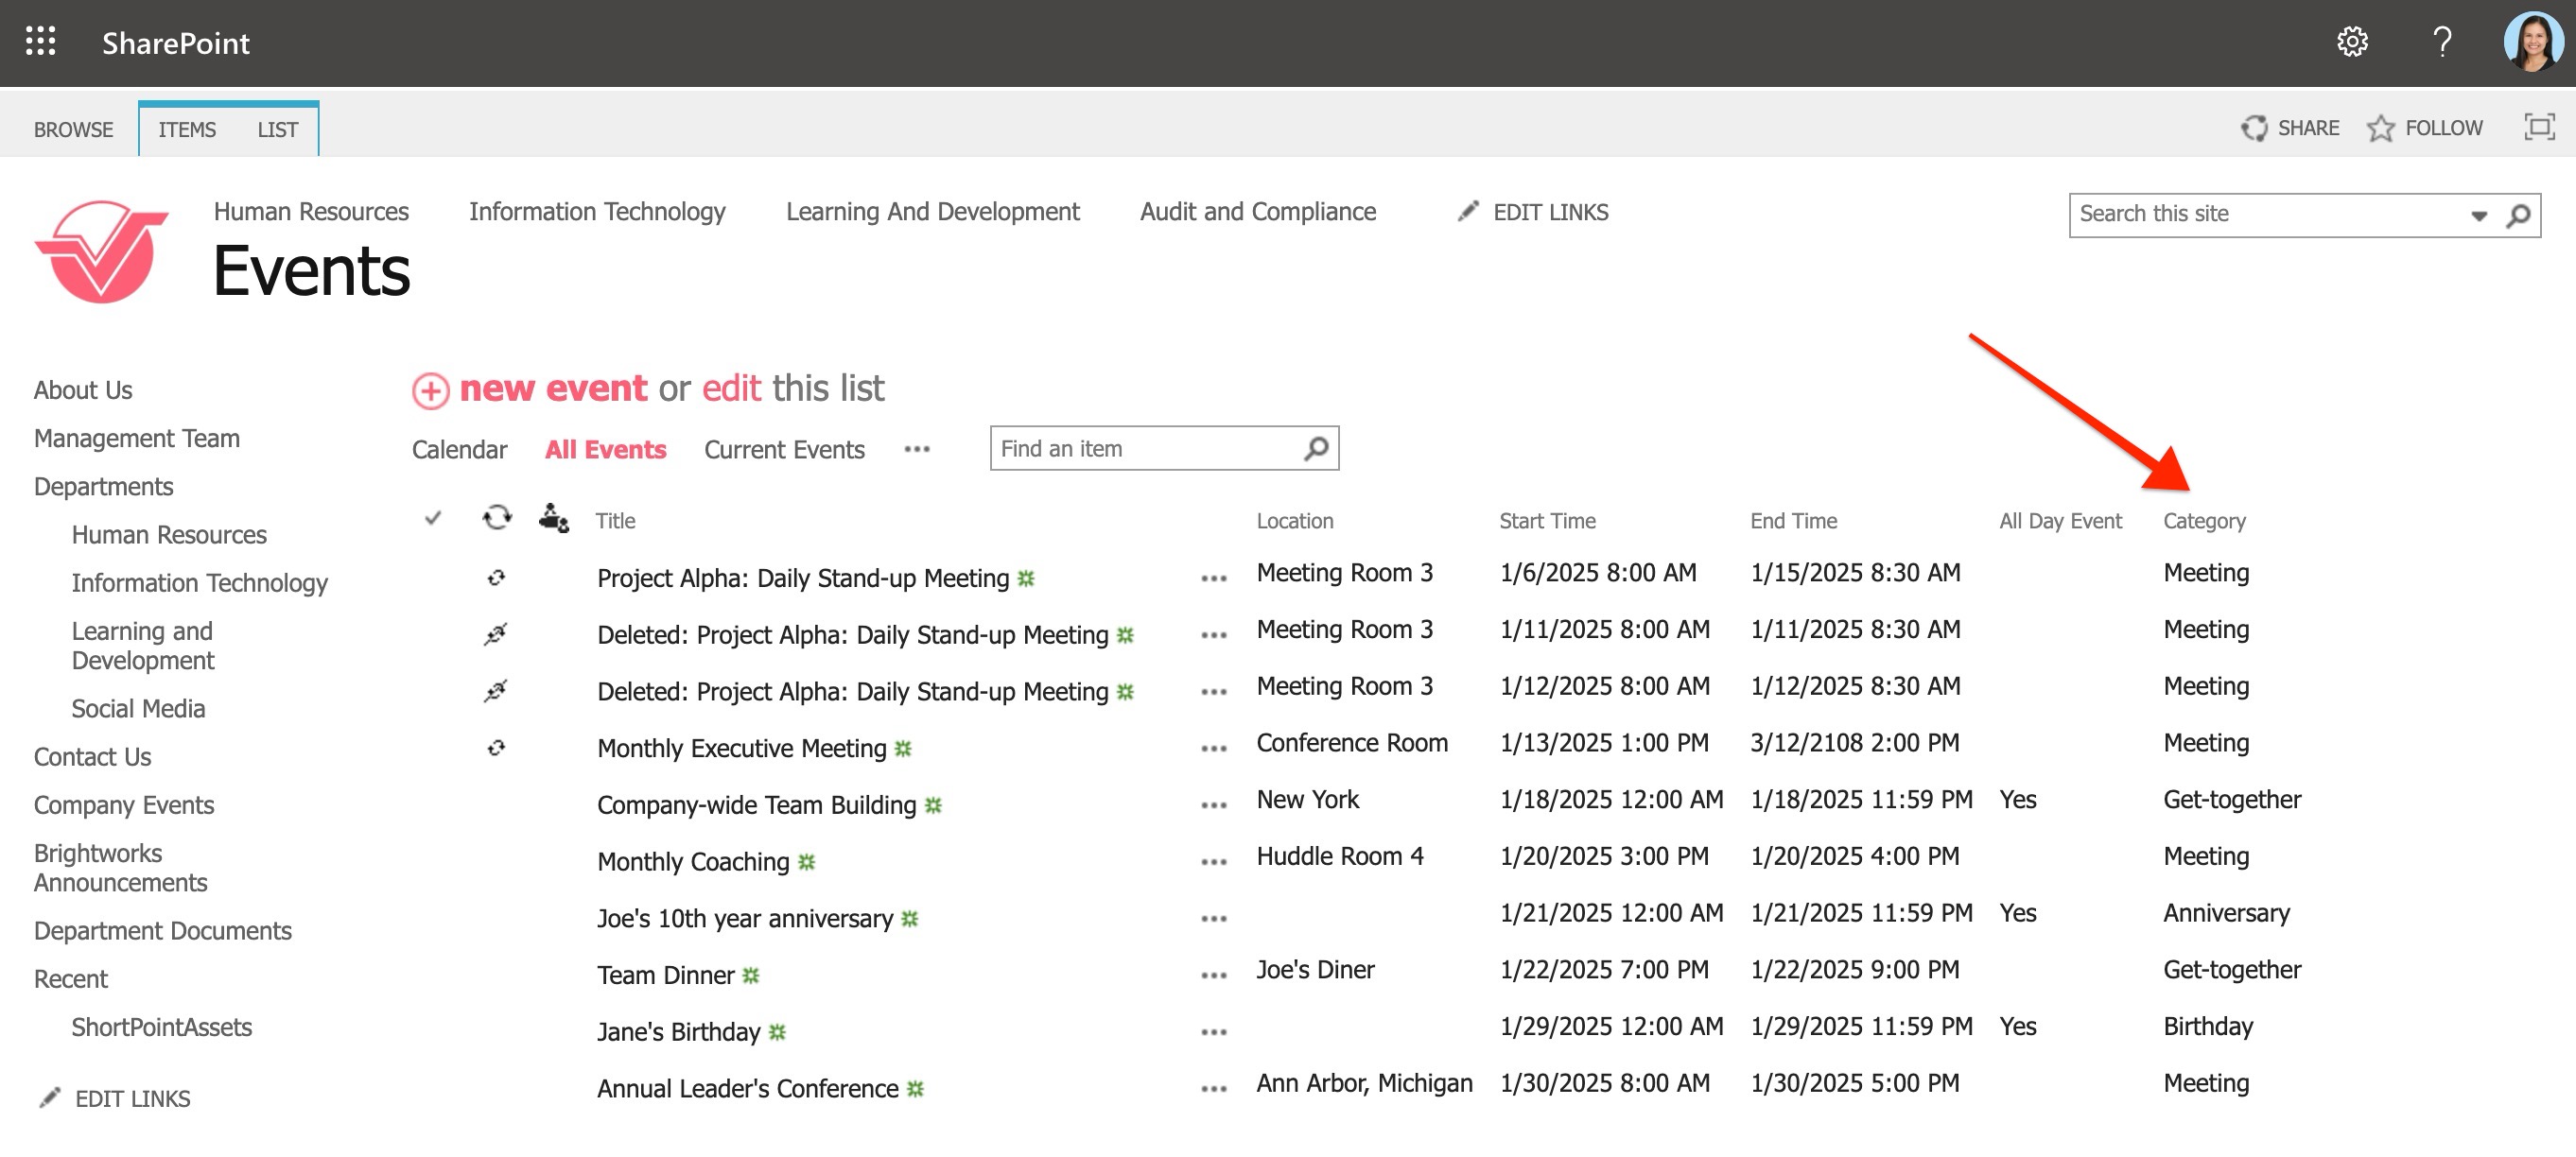Image resolution: width=2576 pixels, height=1157 pixels.
Task: Click the help question mark icon
Action: tap(2441, 42)
